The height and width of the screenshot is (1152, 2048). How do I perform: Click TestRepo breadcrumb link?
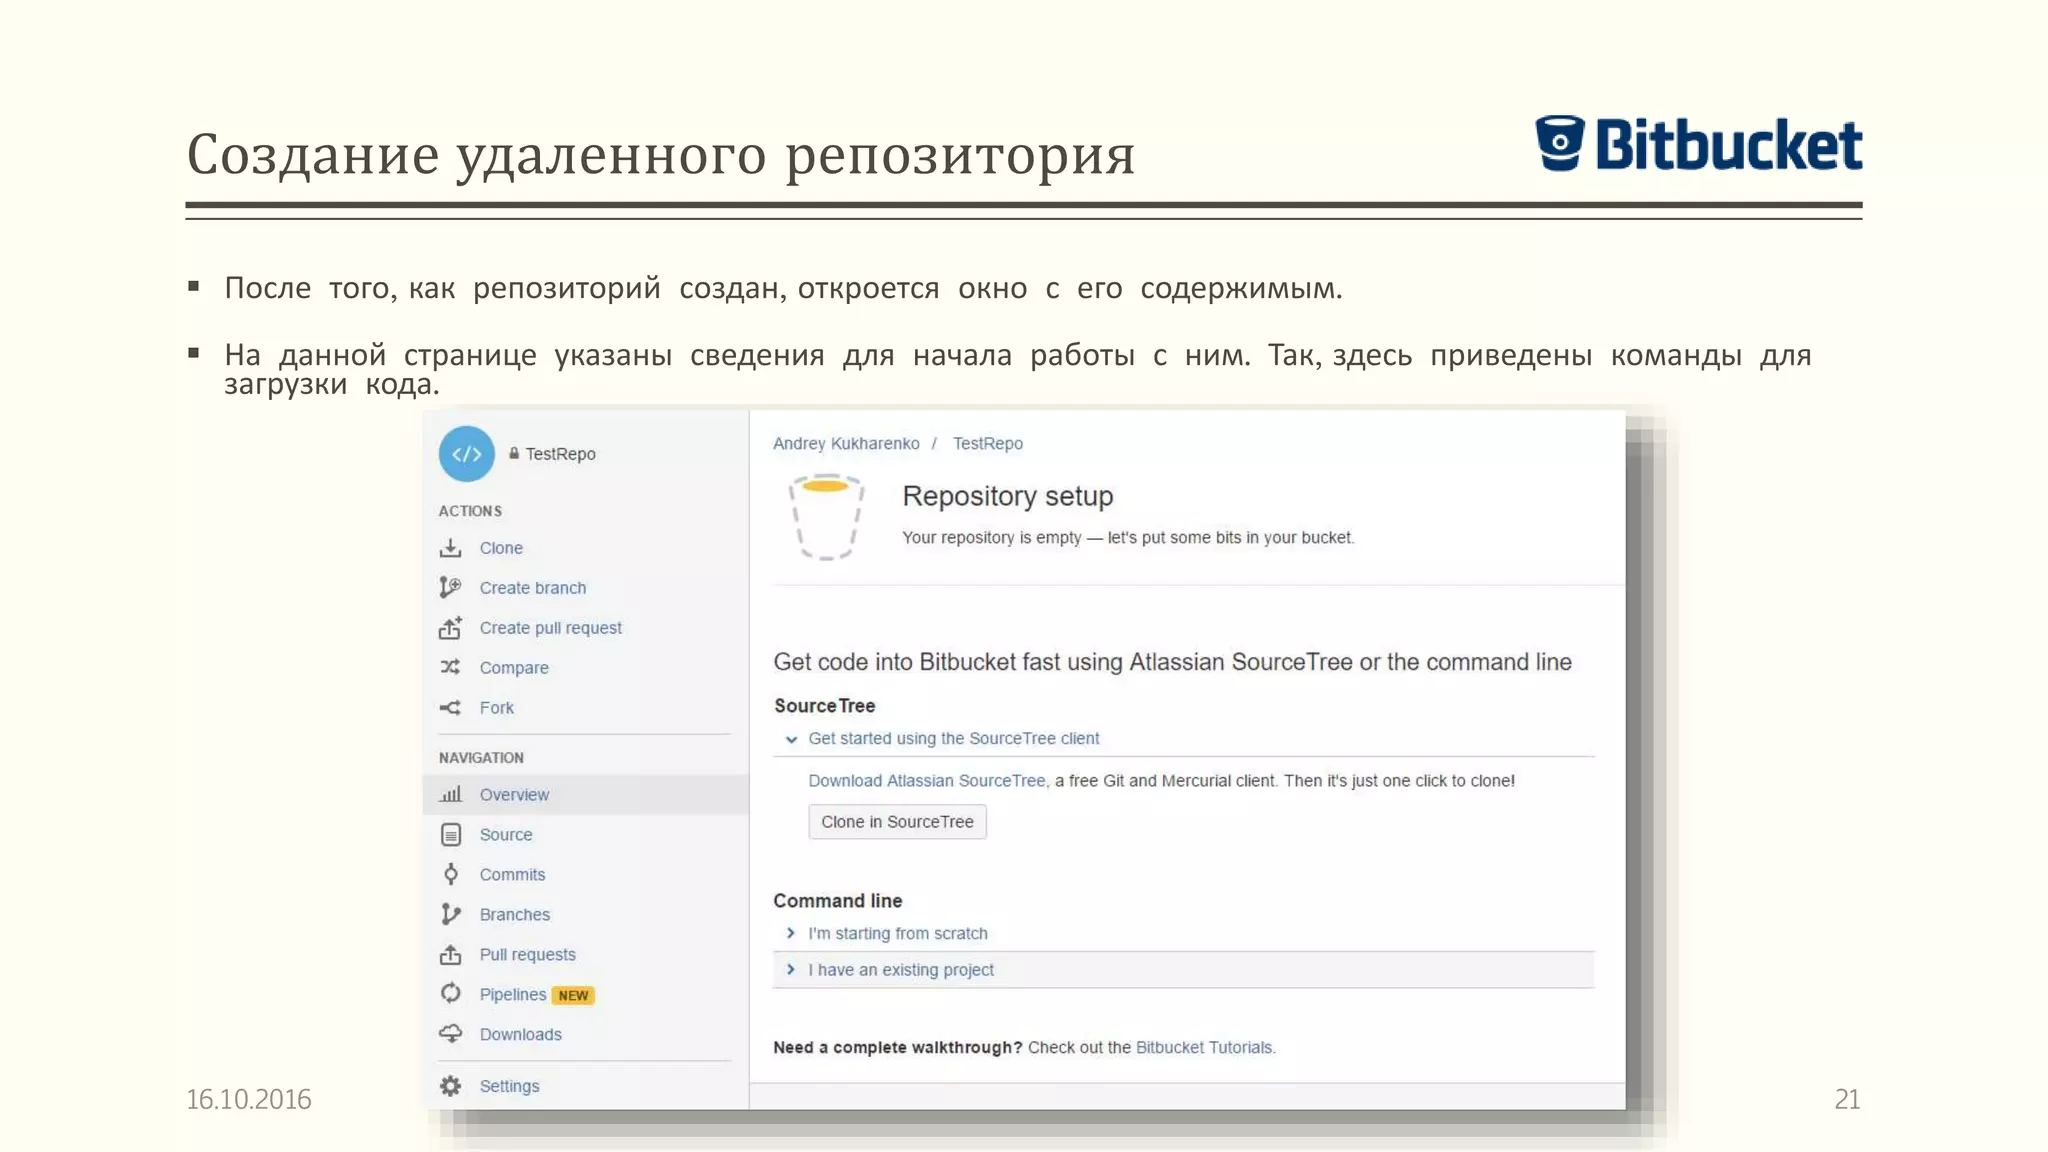(988, 443)
